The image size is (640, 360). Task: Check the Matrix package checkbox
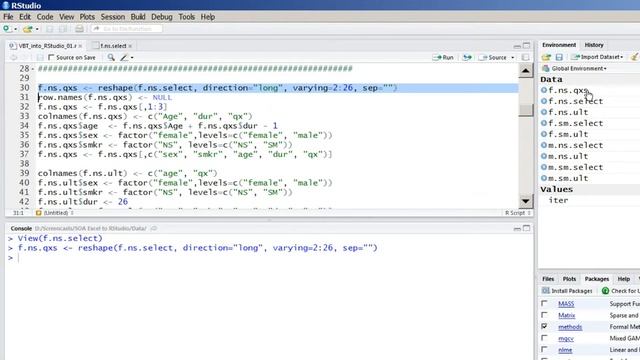(544, 315)
